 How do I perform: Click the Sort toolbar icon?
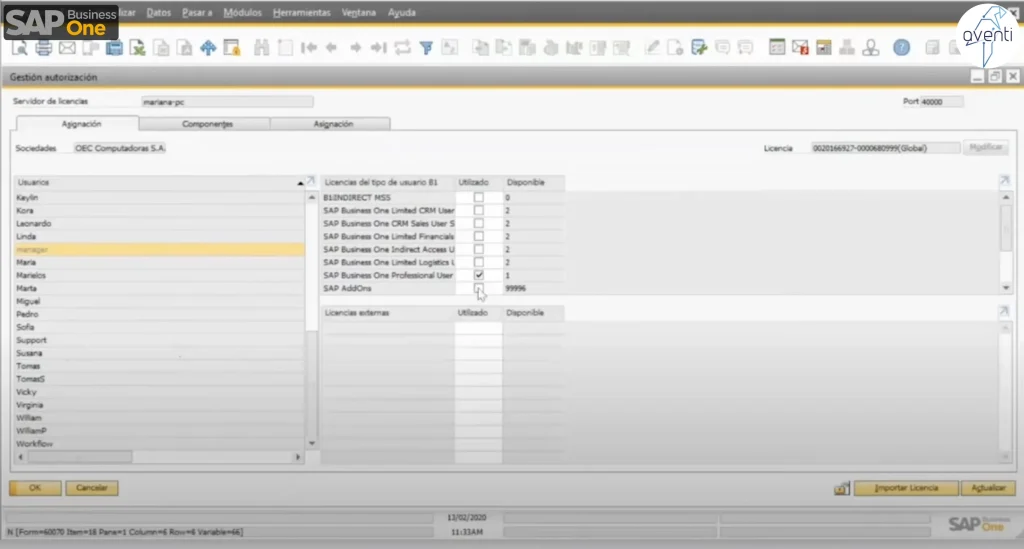[450, 48]
